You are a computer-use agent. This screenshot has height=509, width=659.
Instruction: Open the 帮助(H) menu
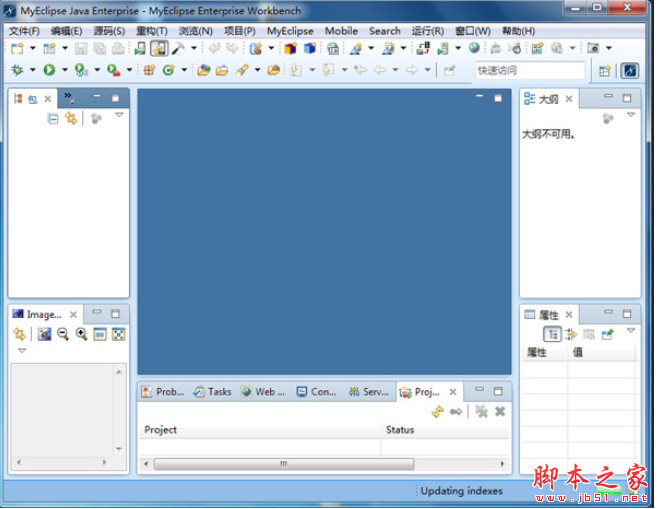pos(519,31)
